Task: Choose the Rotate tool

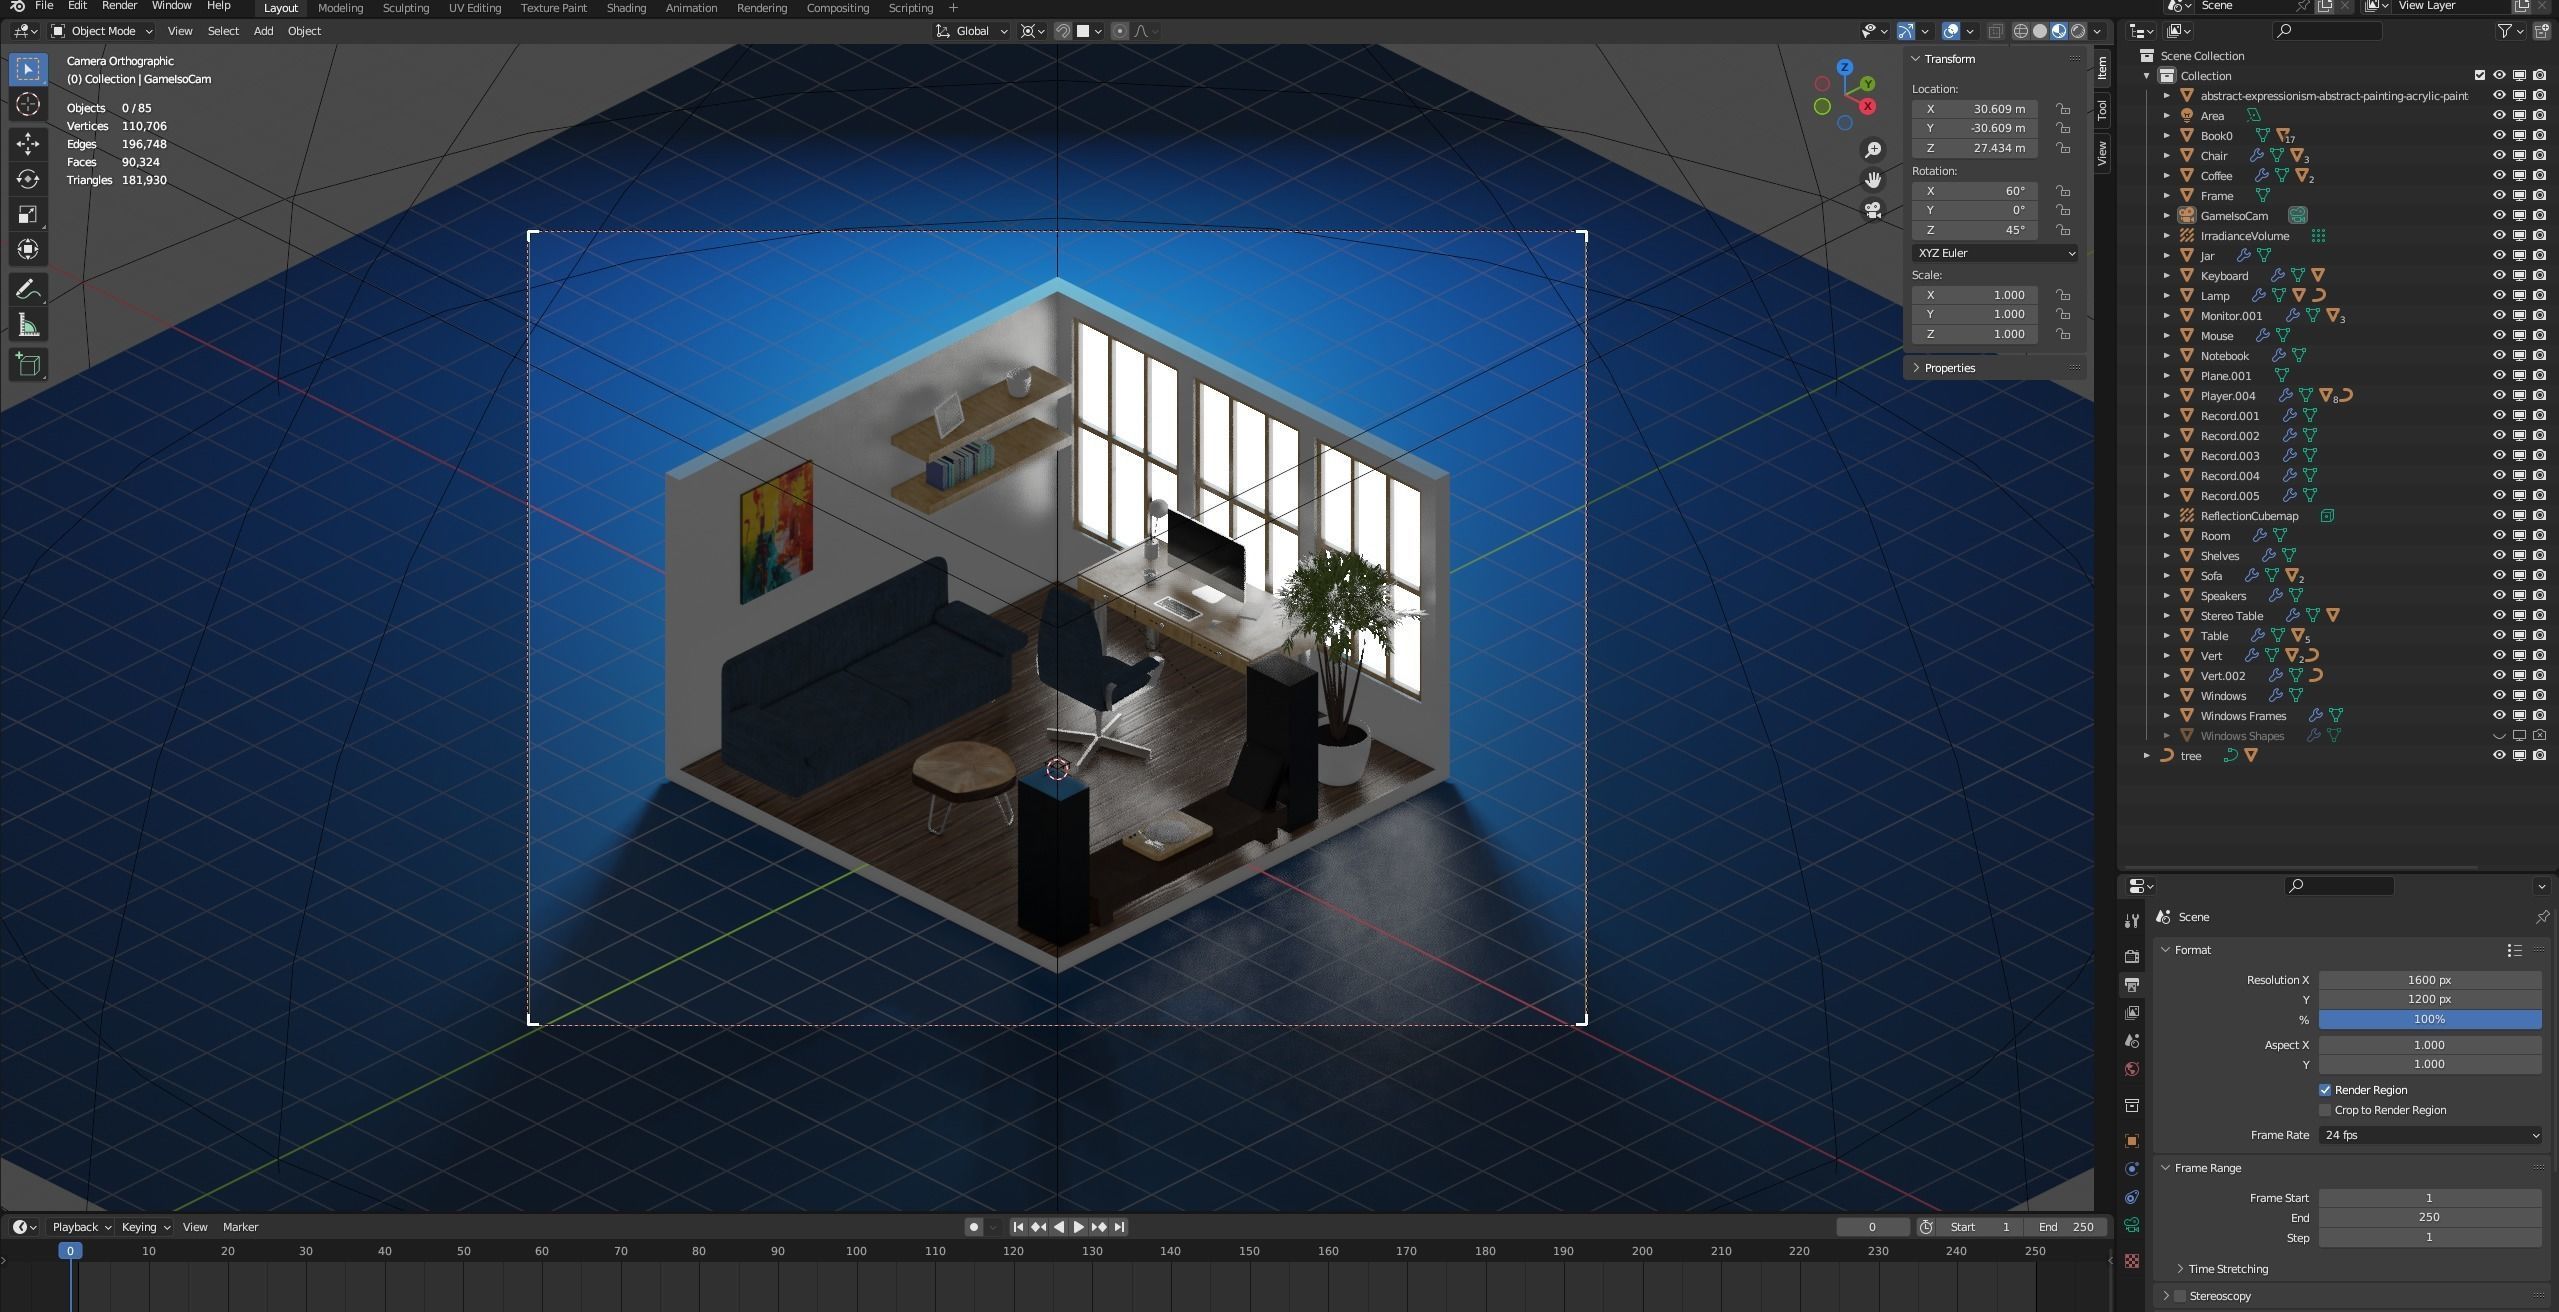Action: tap(28, 179)
